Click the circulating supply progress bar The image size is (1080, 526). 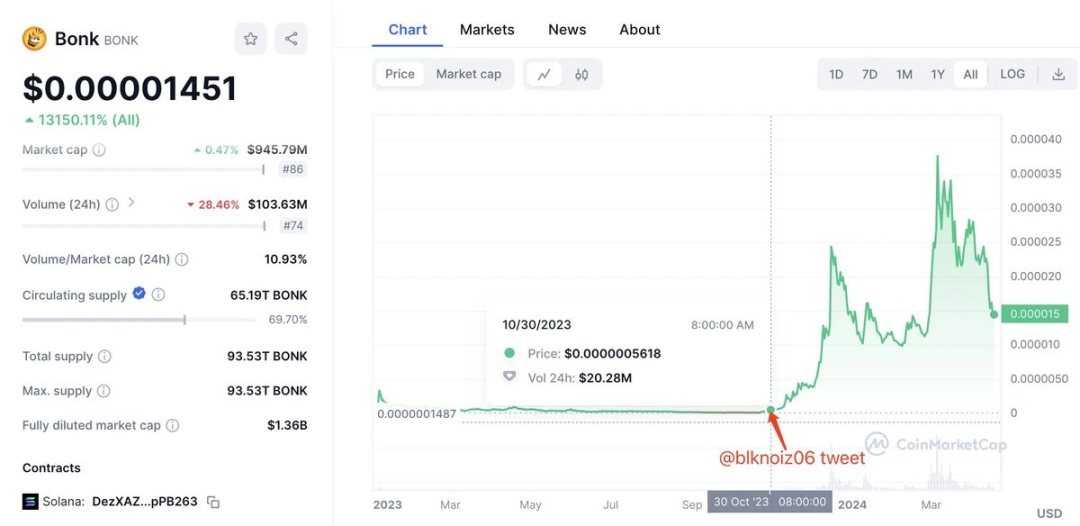139,319
